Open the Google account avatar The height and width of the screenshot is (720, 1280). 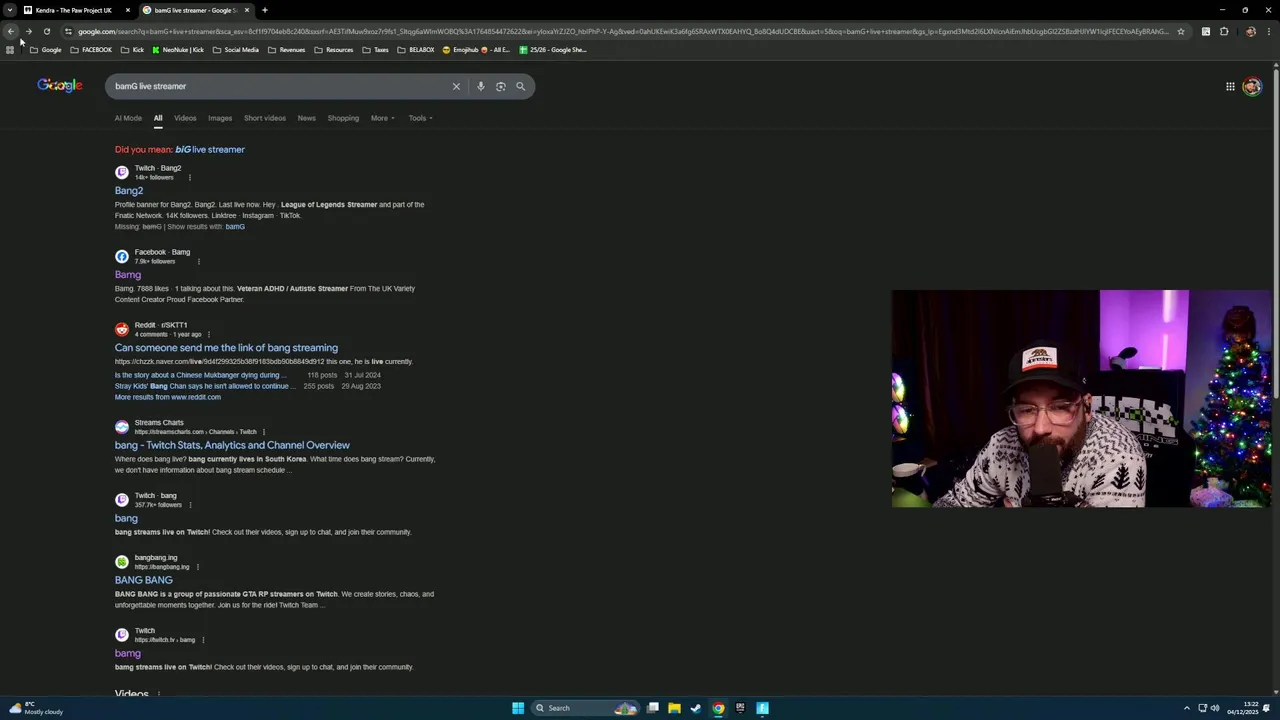click(1252, 86)
